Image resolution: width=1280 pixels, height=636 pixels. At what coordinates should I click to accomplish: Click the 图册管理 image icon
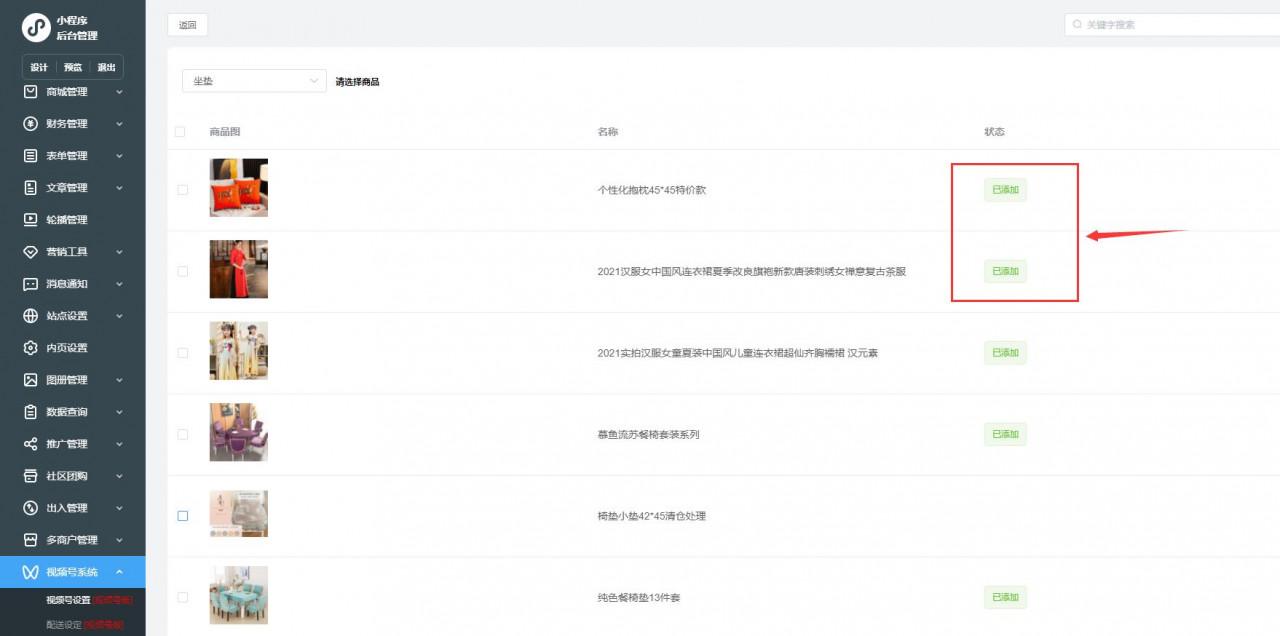[30, 380]
